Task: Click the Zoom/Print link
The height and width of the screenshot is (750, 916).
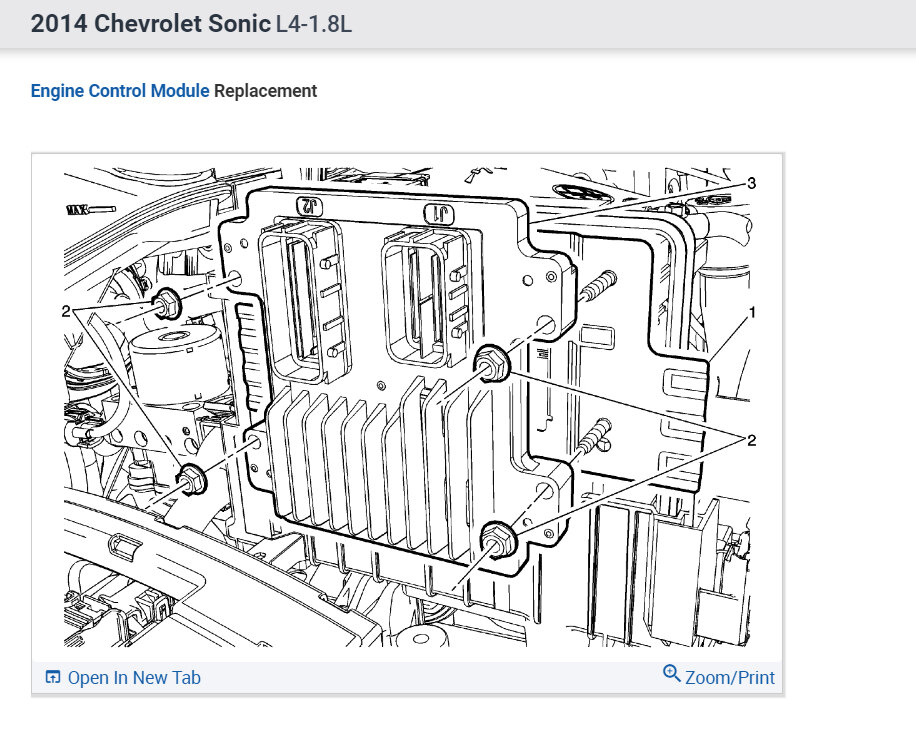Action: click(x=730, y=678)
